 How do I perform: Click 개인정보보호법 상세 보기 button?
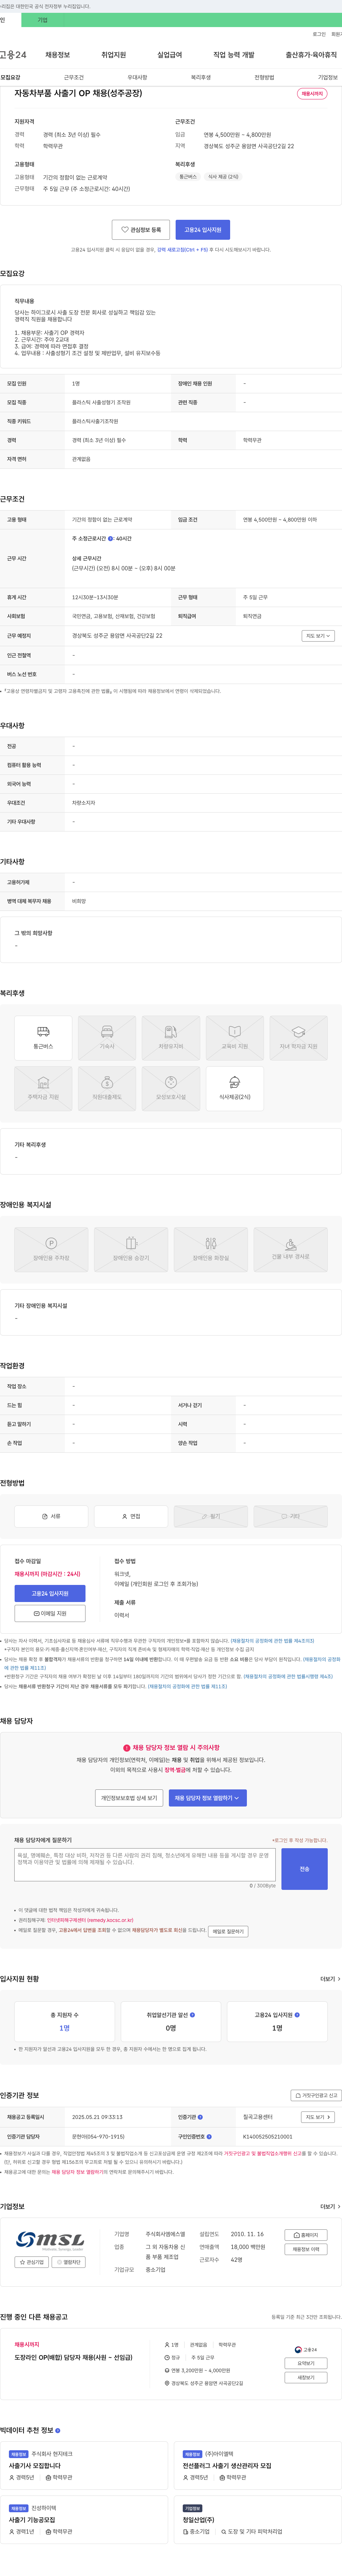[x=129, y=1798]
